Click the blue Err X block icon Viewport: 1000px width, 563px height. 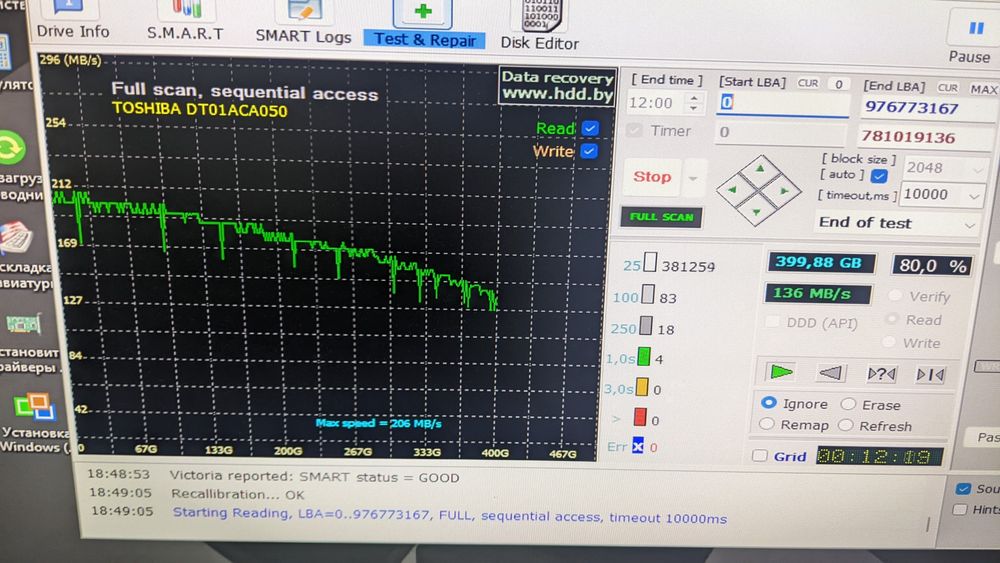click(x=638, y=446)
